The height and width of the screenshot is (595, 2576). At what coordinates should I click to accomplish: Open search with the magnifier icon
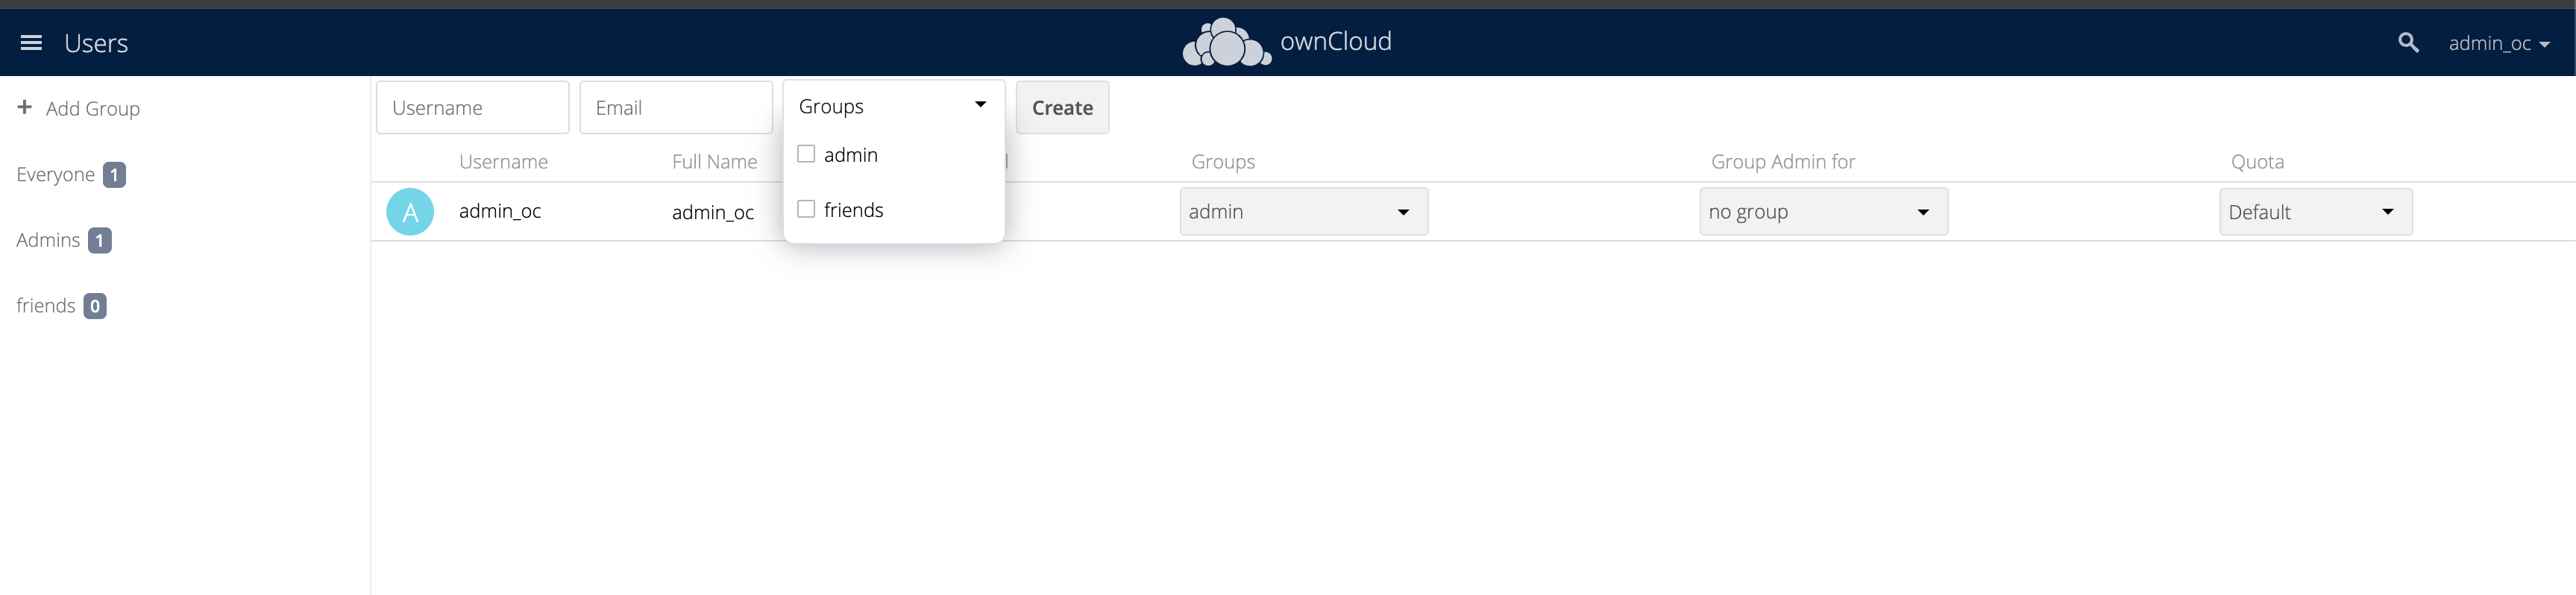point(2408,43)
